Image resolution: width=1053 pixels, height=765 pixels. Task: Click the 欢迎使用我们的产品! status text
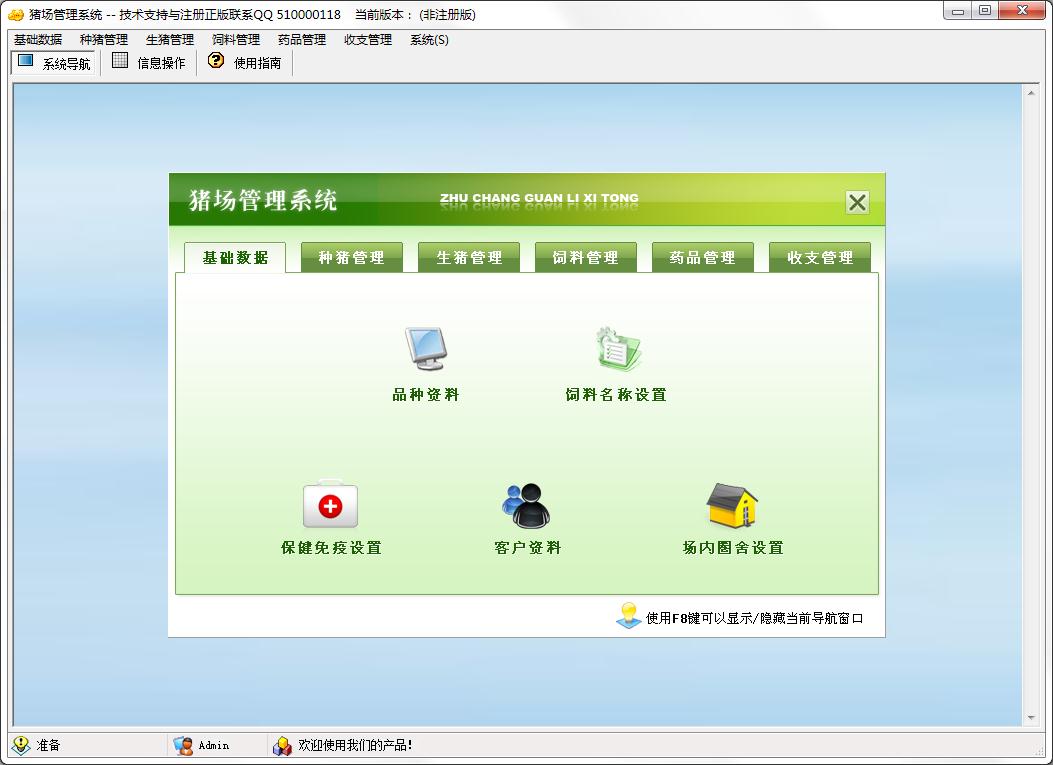coord(355,745)
